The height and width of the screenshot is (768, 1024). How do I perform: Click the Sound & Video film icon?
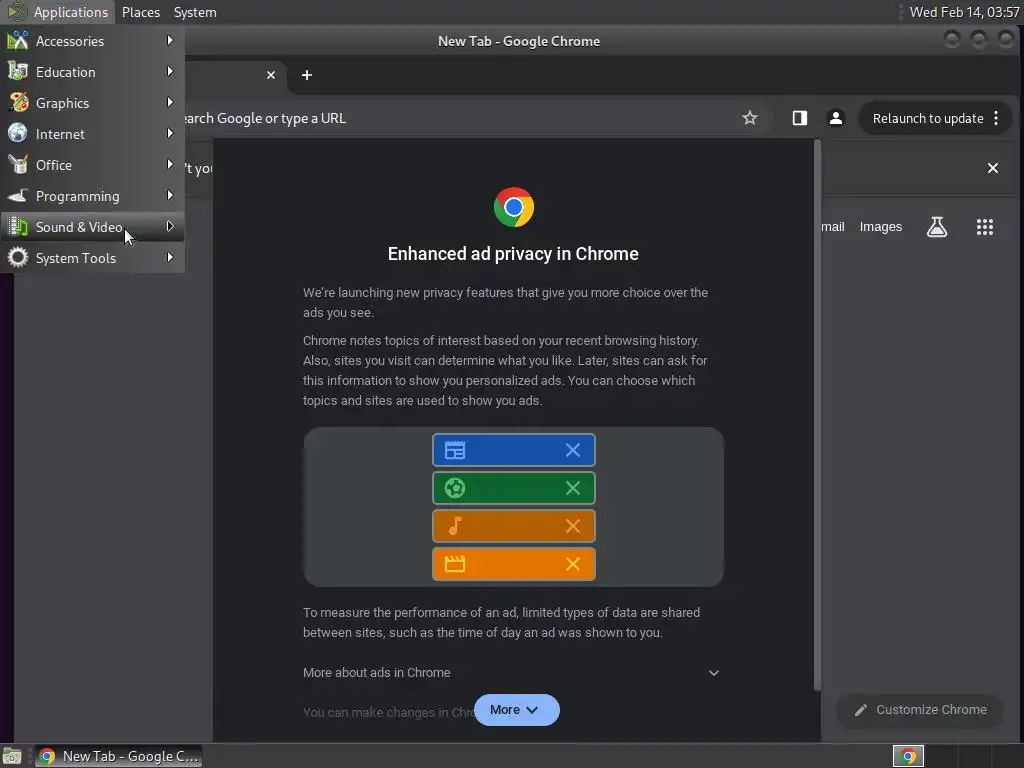[18, 227]
